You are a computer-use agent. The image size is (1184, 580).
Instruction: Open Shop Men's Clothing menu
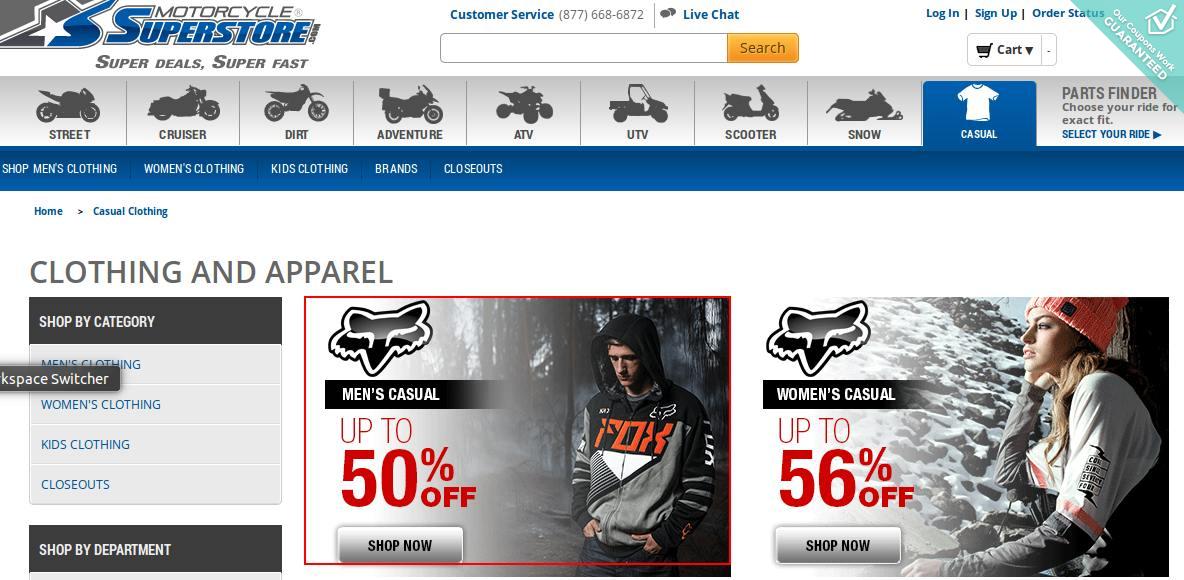pyautogui.click(x=60, y=168)
